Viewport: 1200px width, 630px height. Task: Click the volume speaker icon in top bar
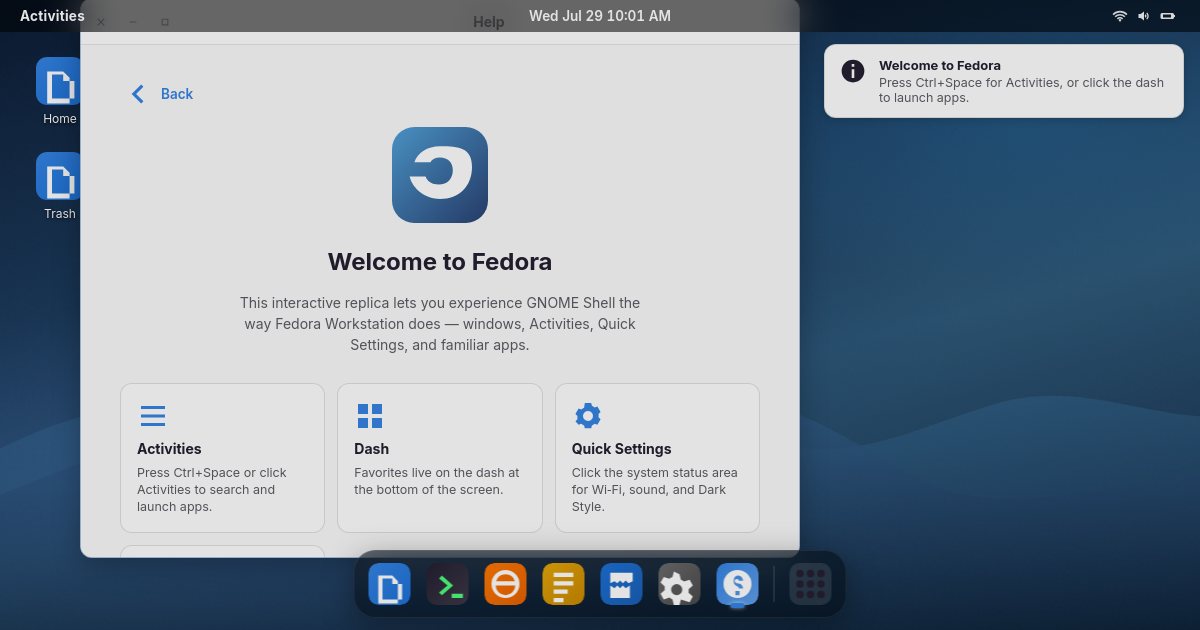click(1143, 16)
